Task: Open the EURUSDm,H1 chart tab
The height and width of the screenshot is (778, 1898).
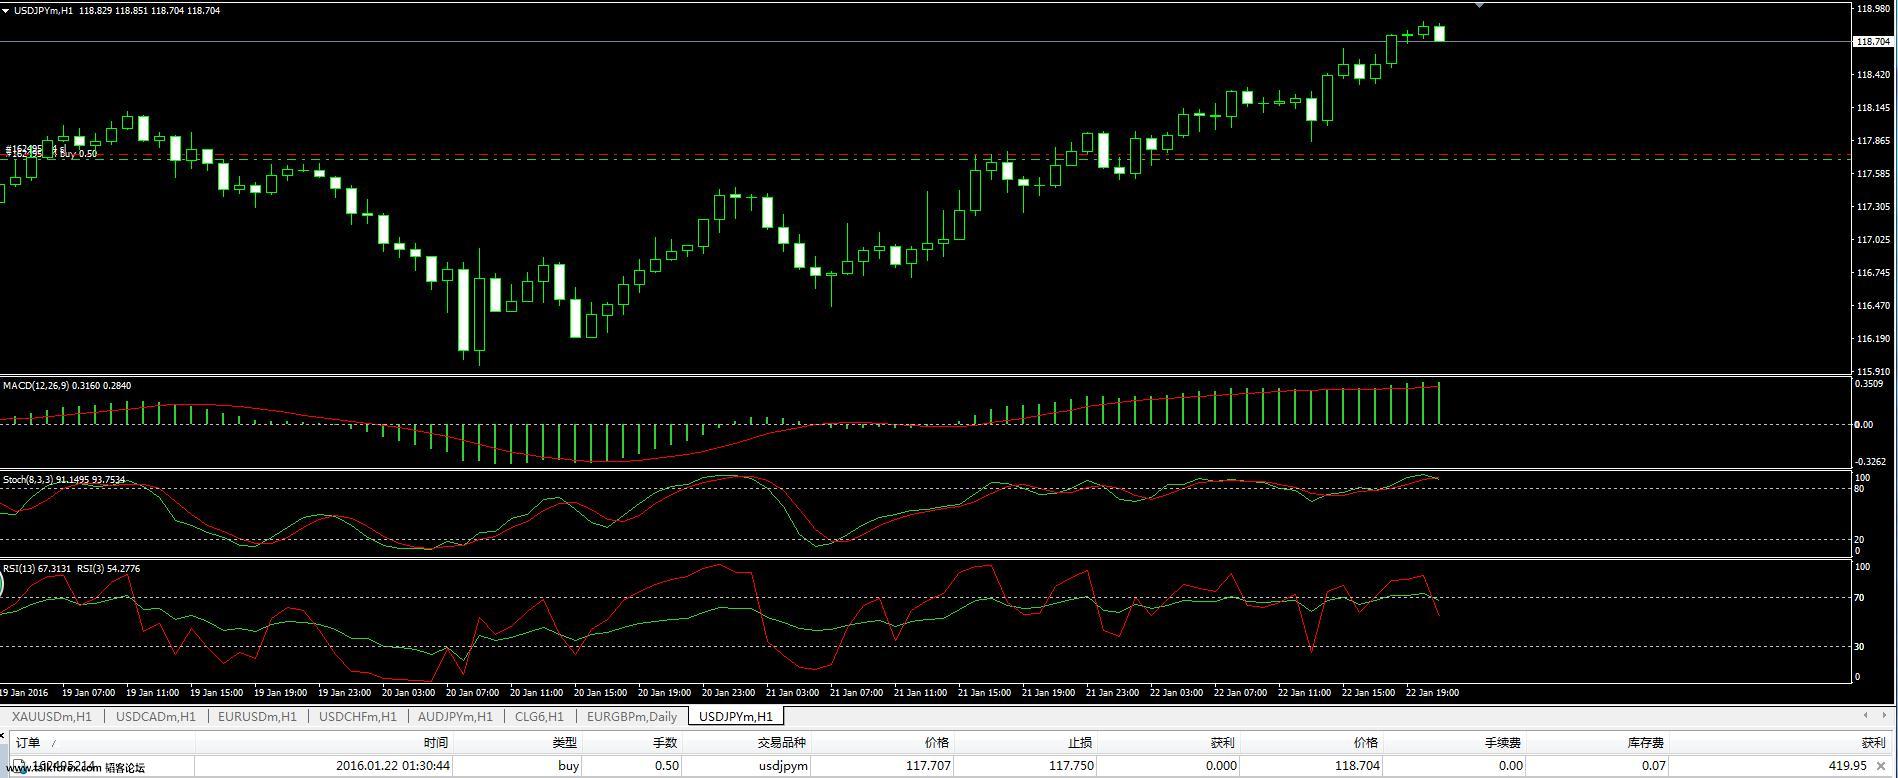Action: click(257, 716)
